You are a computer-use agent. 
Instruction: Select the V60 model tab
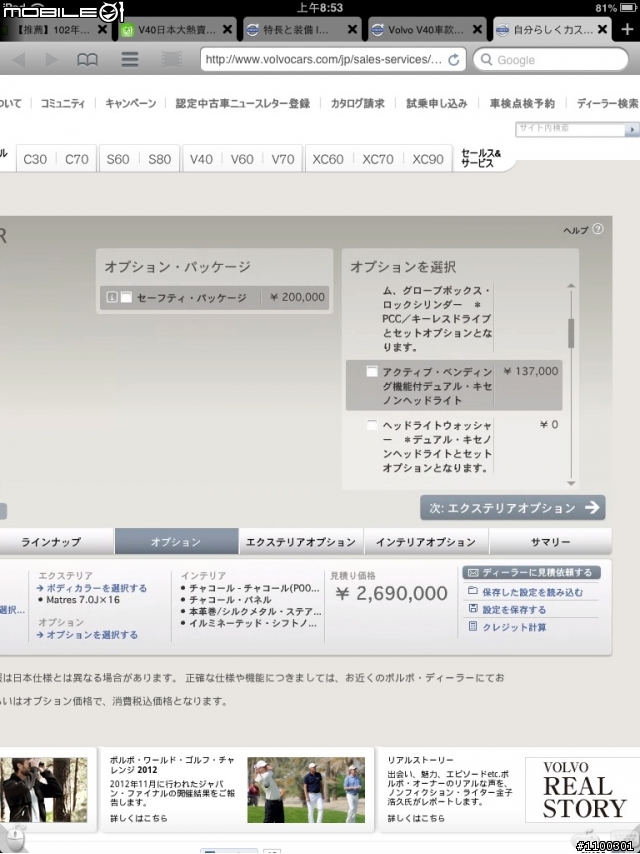click(242, 159)
